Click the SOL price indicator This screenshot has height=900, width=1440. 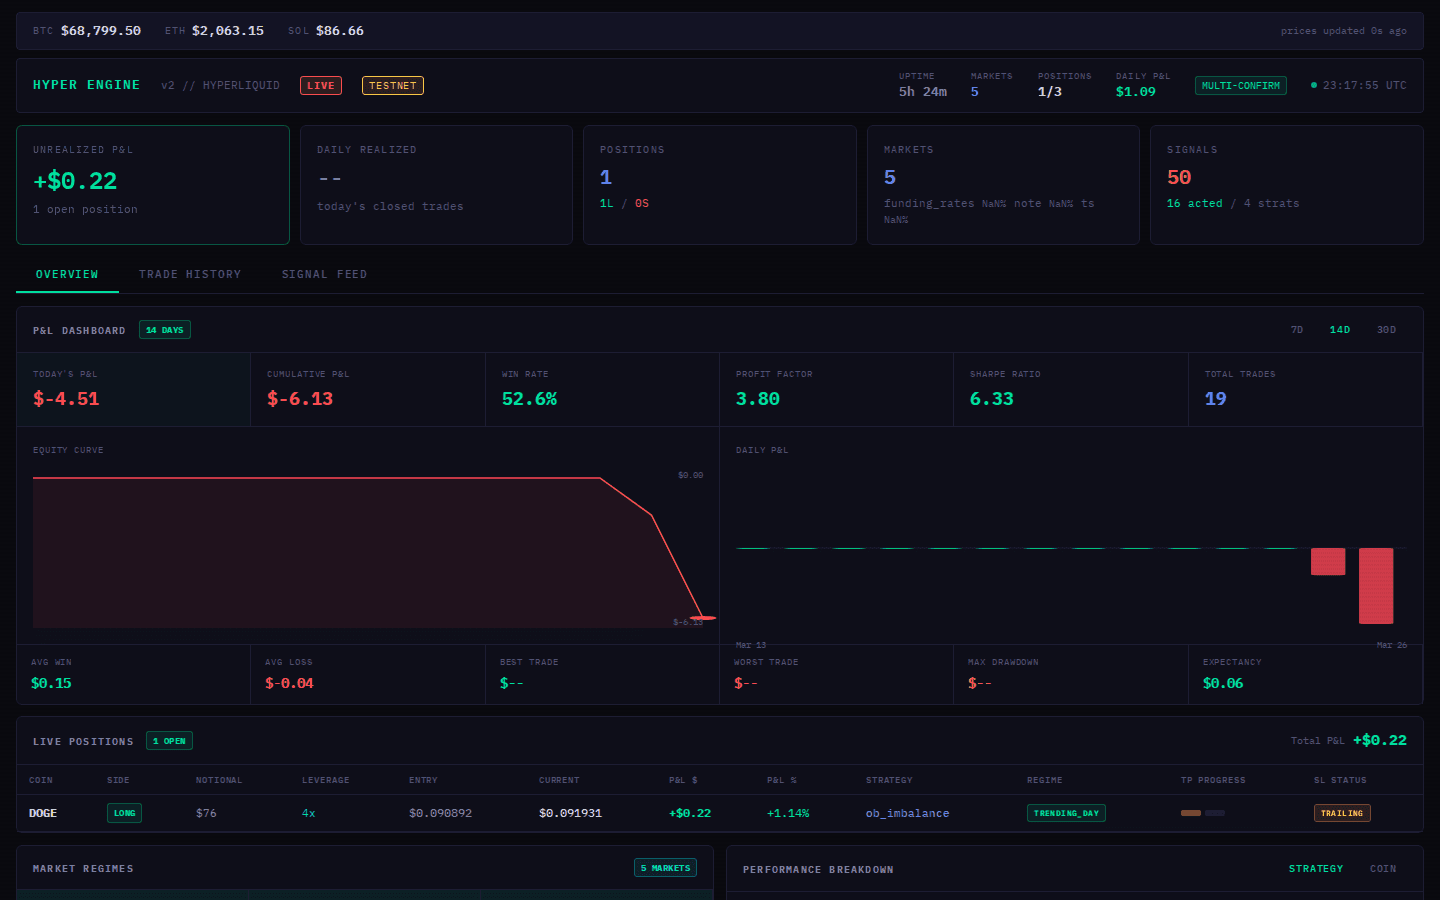coord(327,30)
